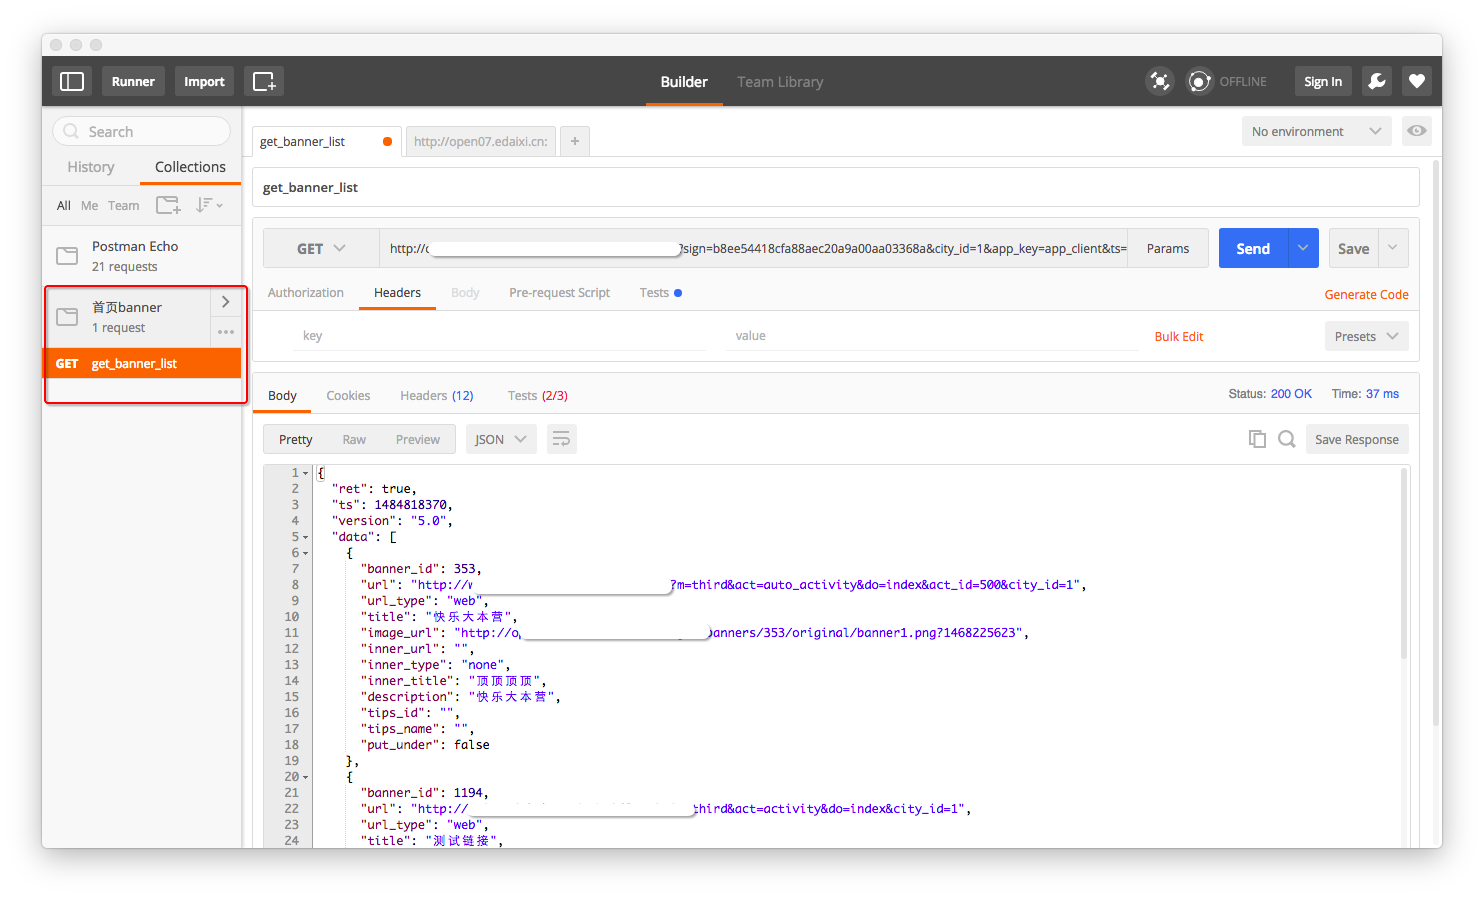Create a new collection folder icon
Screen dimensions: 1484x898
(x=168, y=205)
